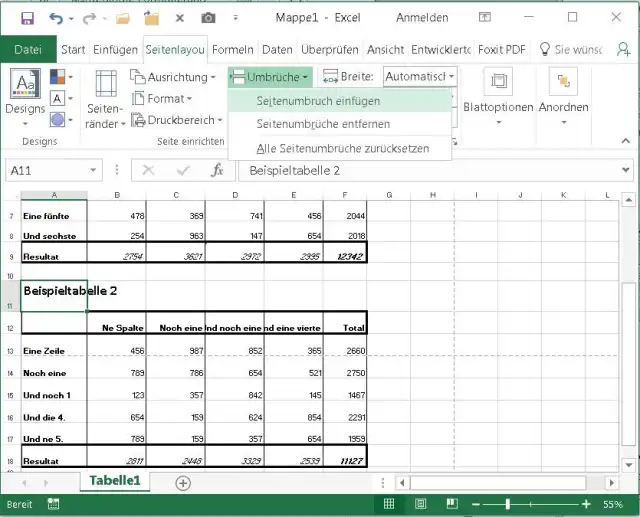
Task: Click the camera icon in quick access toolbar
Action: (208, 18)
